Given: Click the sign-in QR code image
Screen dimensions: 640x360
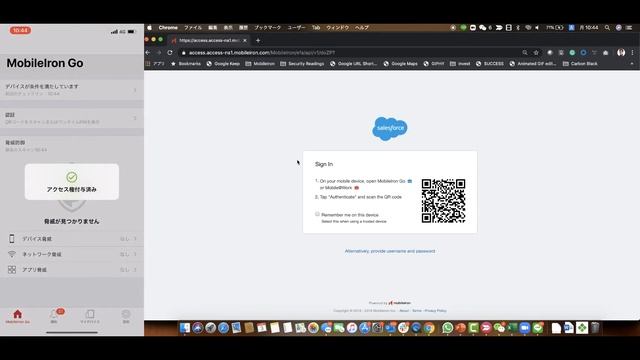Looking at the screenshot, I should tap(443, 201).
